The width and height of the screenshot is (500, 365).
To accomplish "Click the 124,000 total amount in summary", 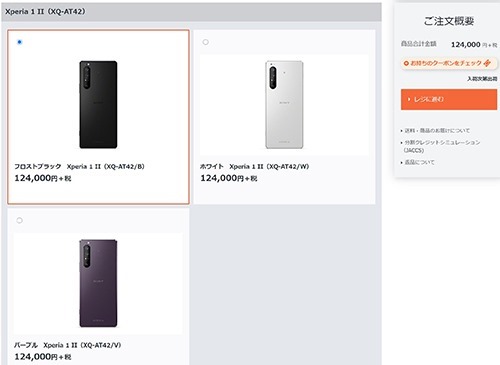I will [466, 45].
